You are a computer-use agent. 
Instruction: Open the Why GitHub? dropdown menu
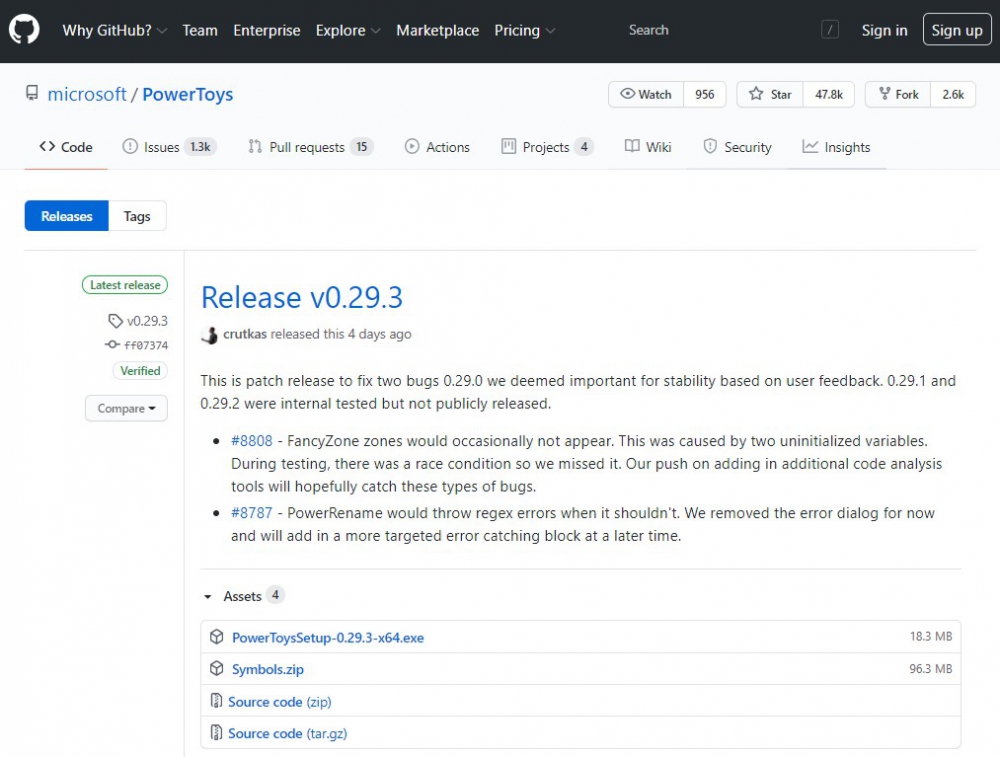coord(114,31)
